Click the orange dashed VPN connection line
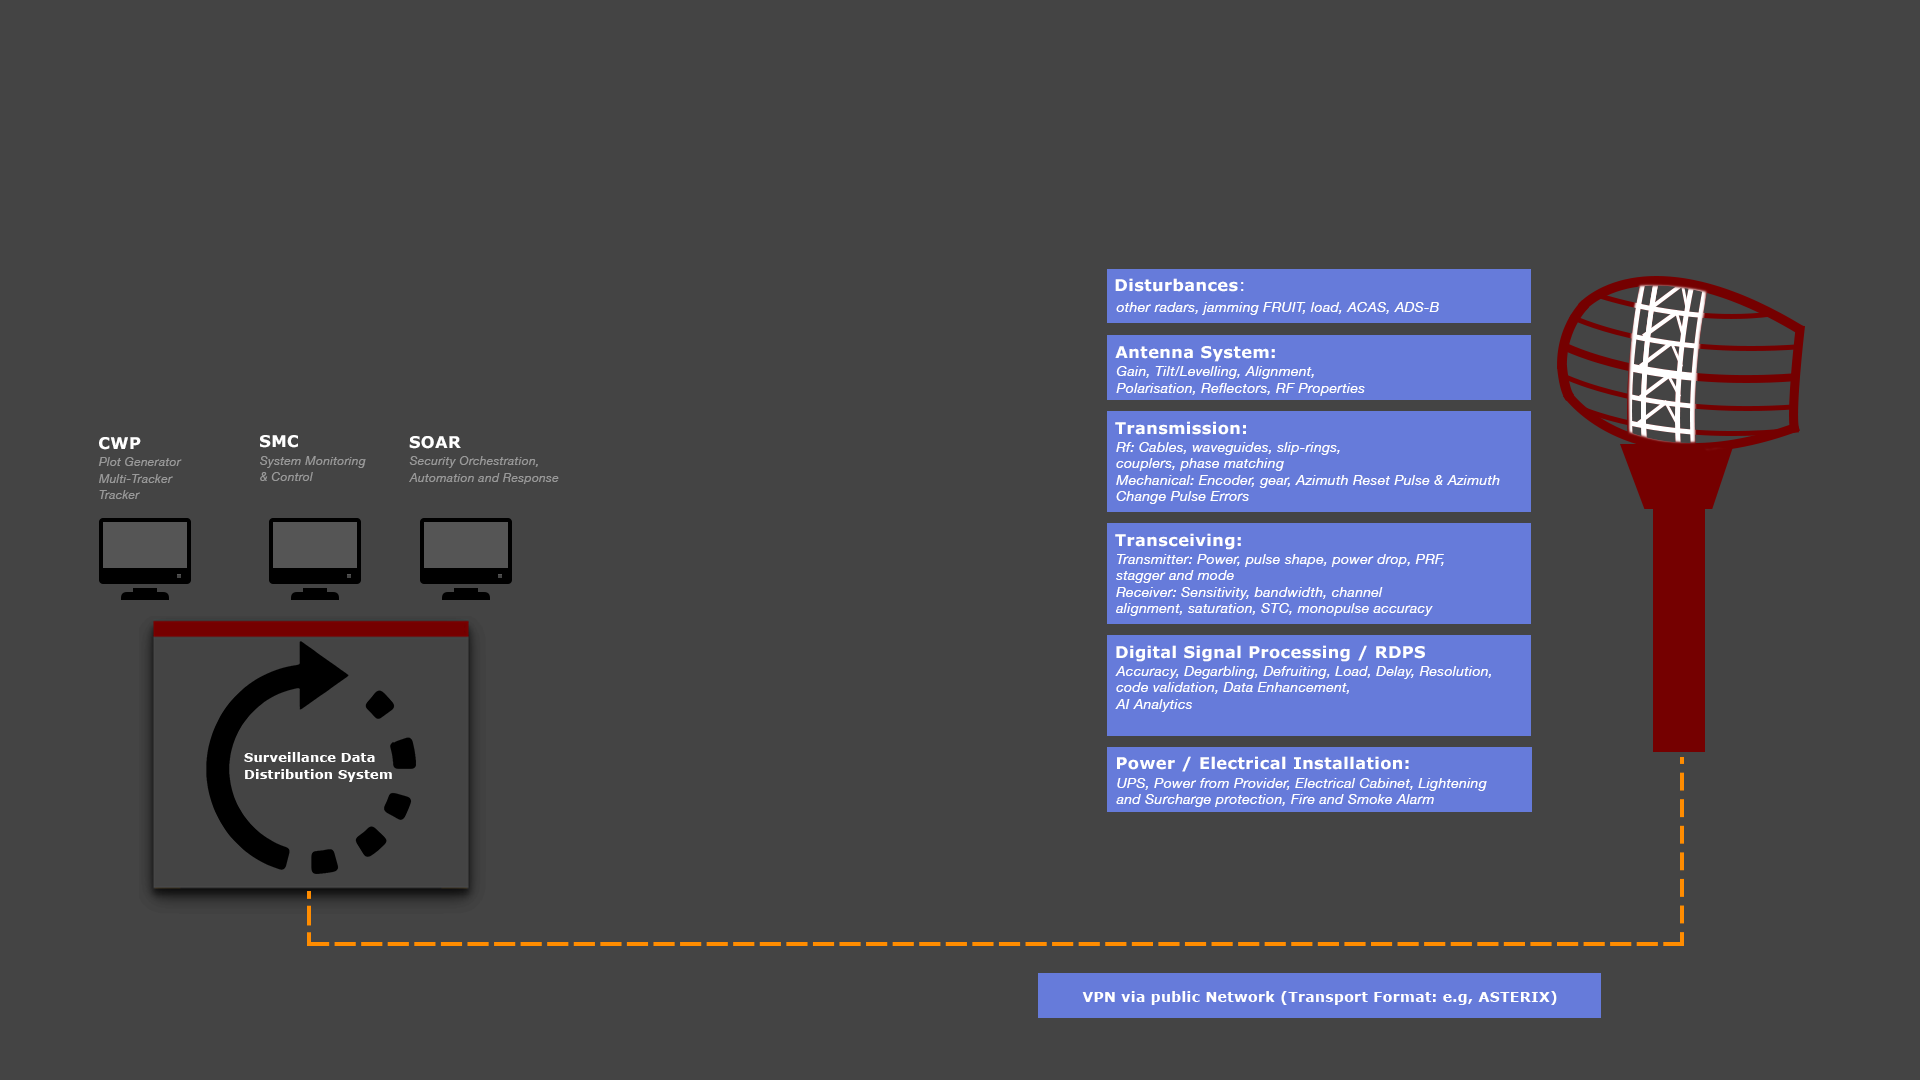This screenshot has width=1920, height=1080. (x=995, y=943)
